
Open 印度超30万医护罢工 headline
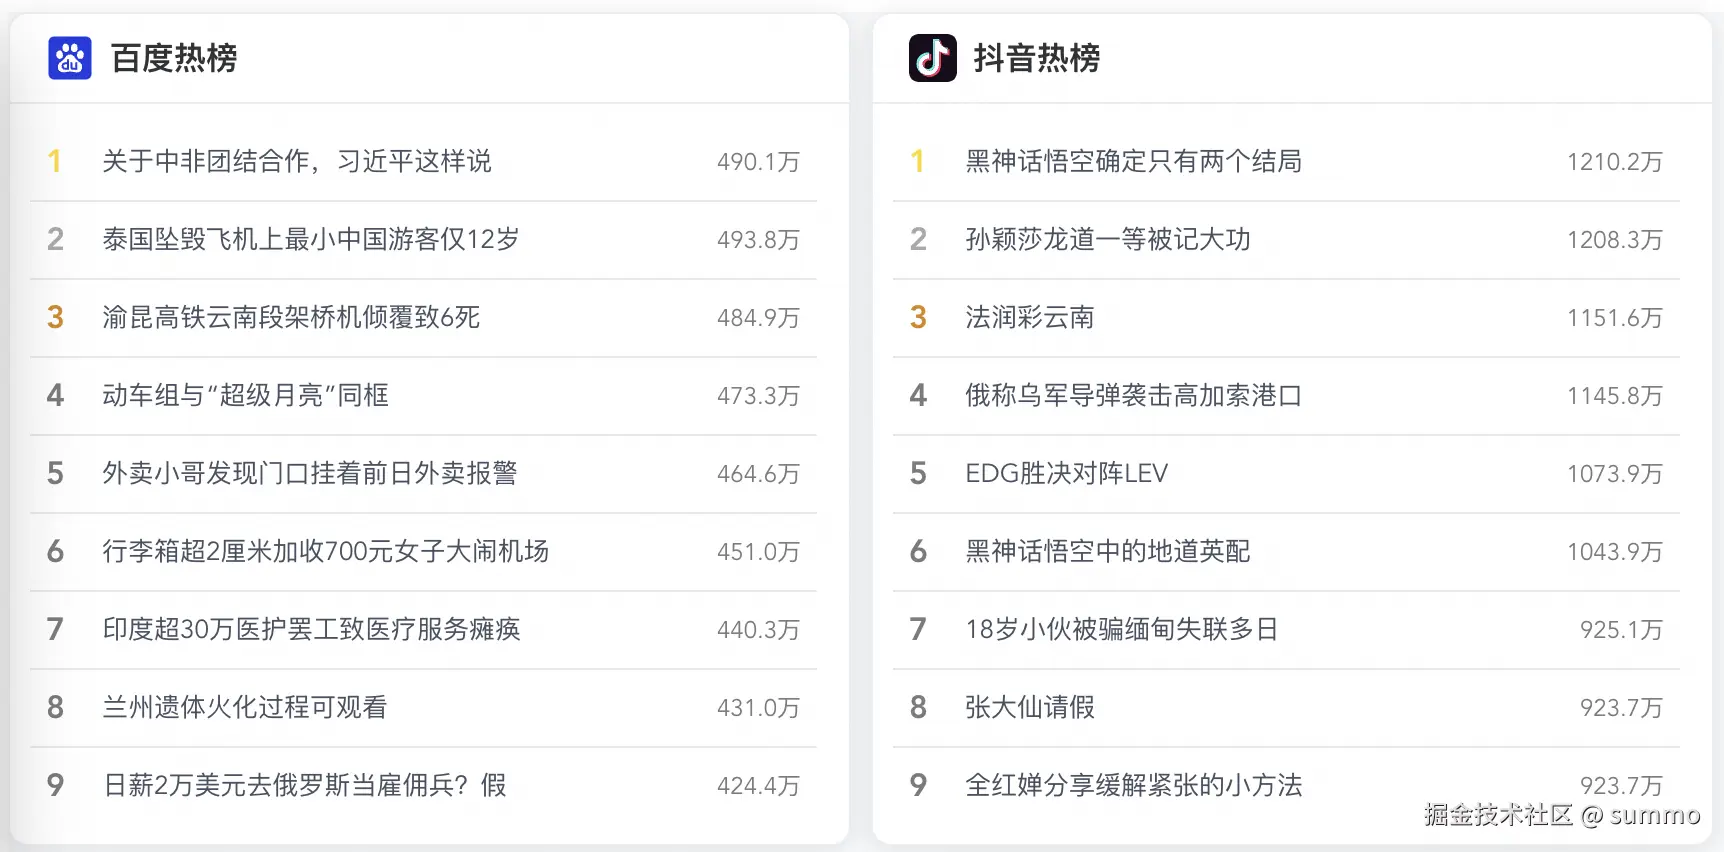click(311, 629)
